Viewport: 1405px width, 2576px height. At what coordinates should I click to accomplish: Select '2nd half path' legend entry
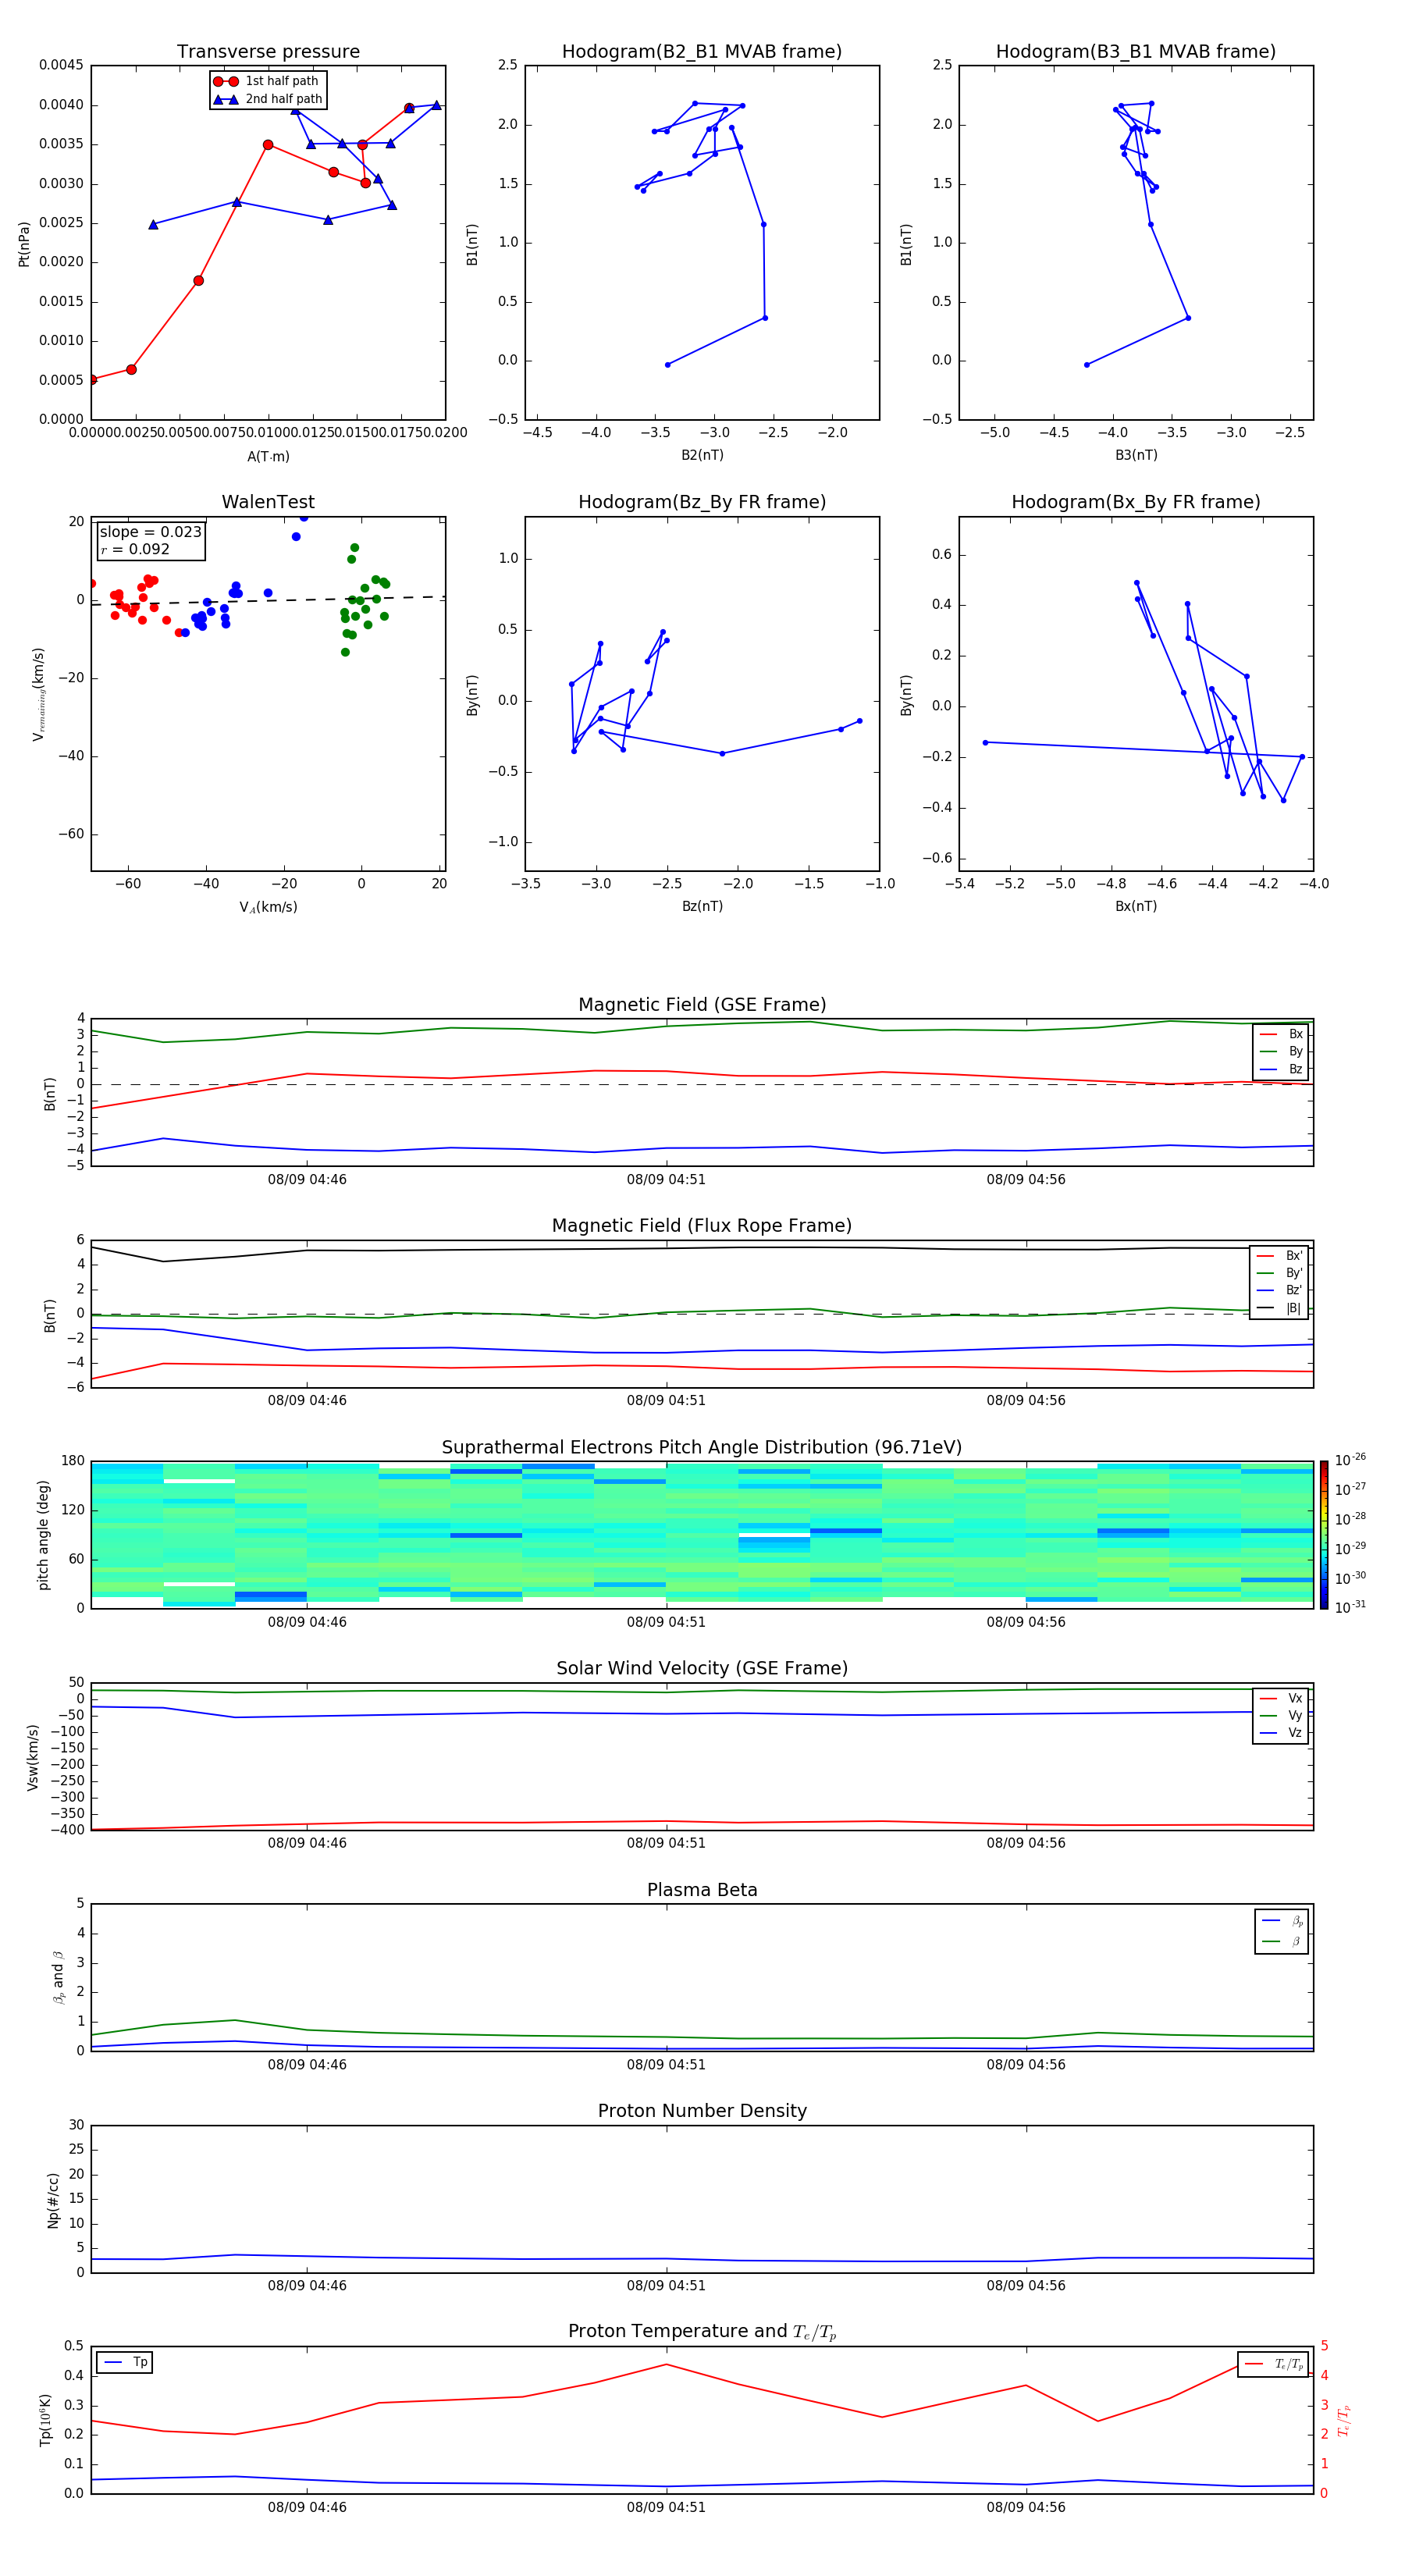267,99
